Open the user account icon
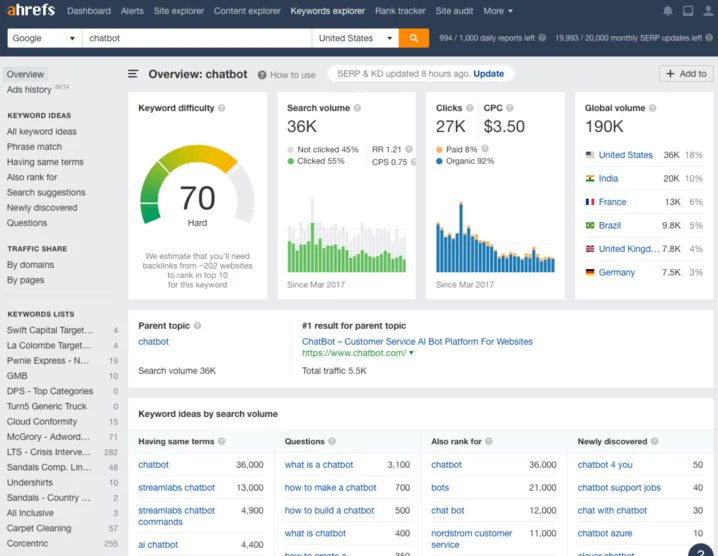This screenshot has width=718, height=556. pos(708,11)
